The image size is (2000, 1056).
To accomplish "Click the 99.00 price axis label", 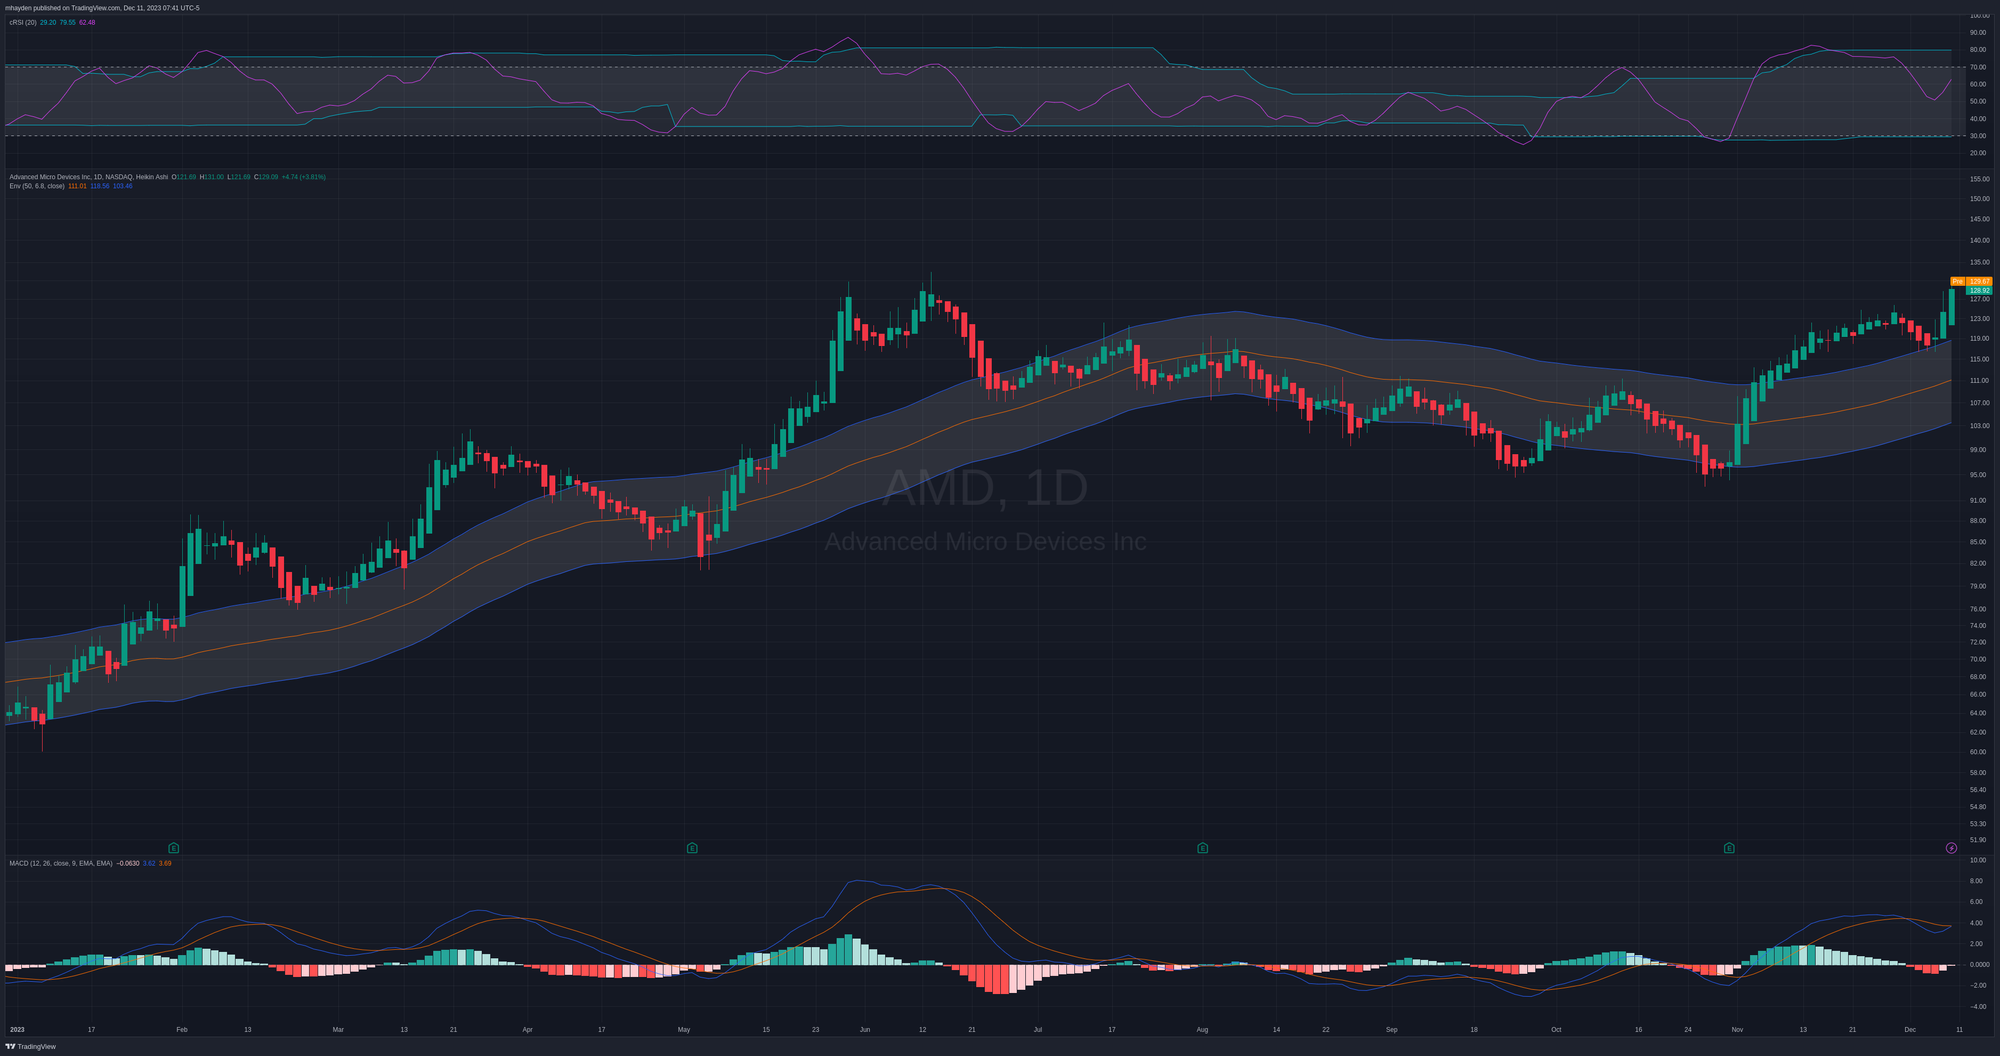I will click(x=1979, y=450).
